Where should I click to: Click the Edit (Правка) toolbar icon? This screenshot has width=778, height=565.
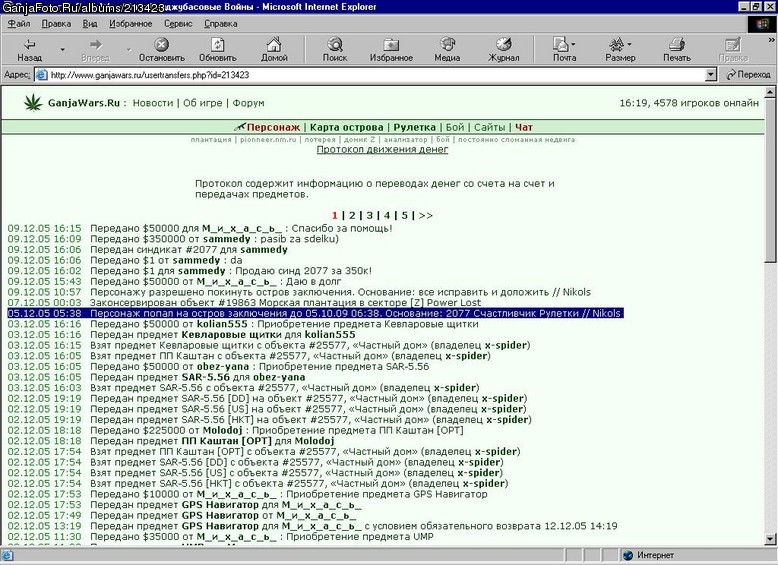point(733,44)
